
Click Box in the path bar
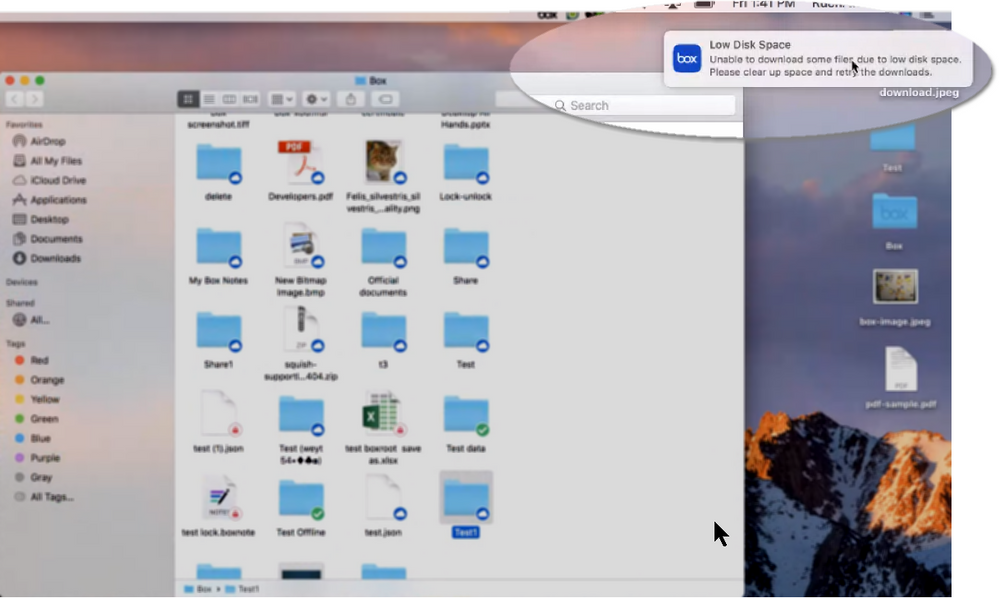tap(198, 589)
